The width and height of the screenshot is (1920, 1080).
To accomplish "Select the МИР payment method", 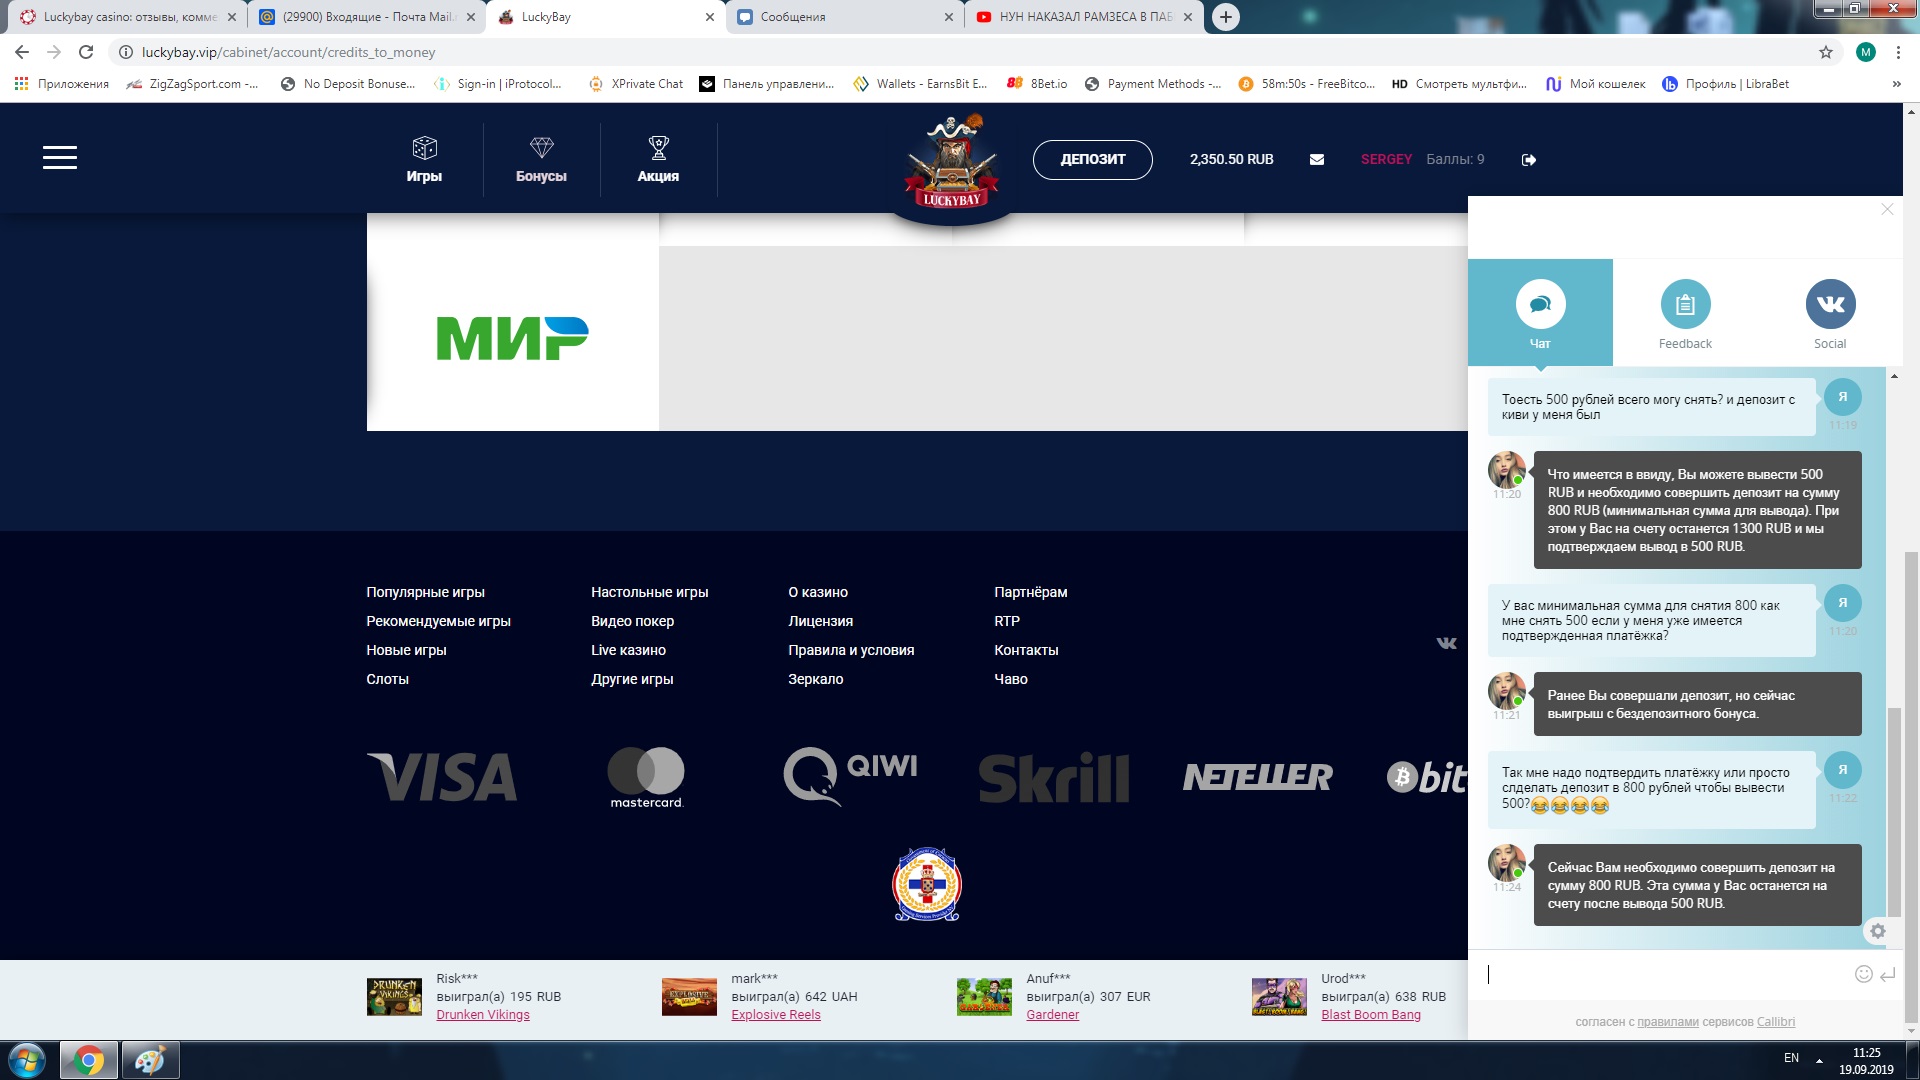I will tap(512, 338).
